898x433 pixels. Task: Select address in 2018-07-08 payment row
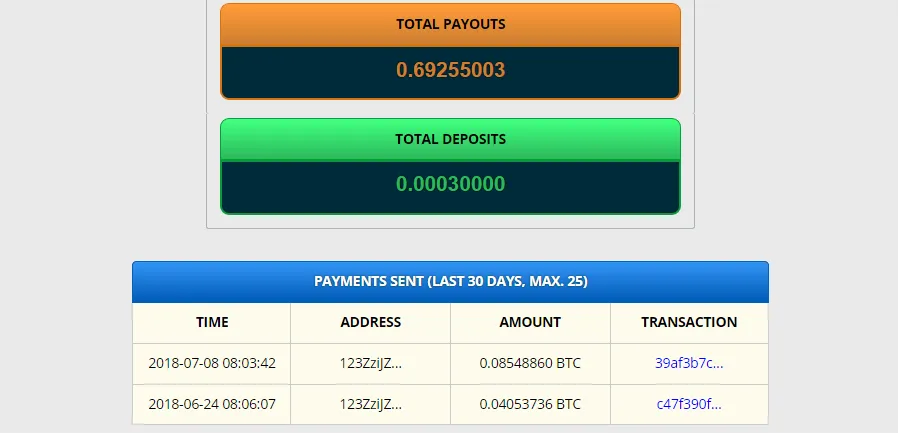pos(371,363)
